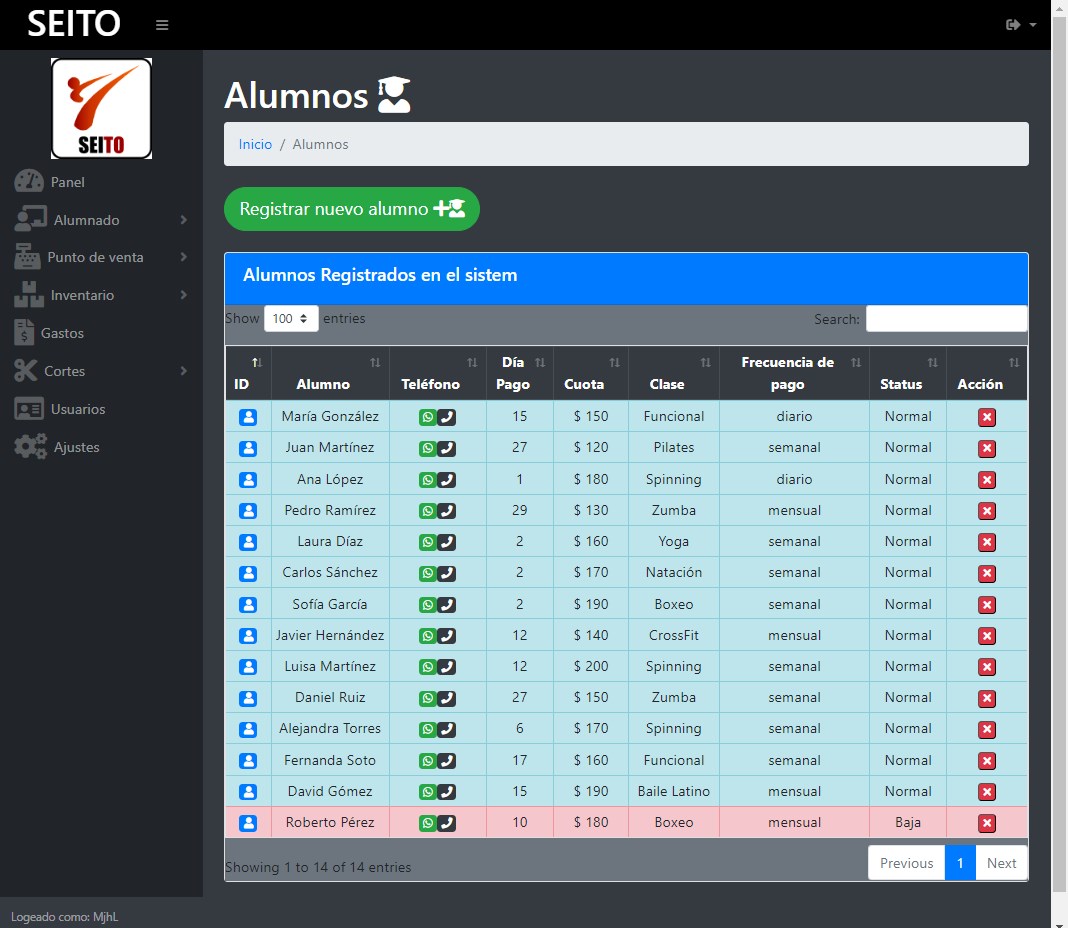Click the red X icon for Roberto Pérez
The image size is (1068, 928).
tap(987, 823)
